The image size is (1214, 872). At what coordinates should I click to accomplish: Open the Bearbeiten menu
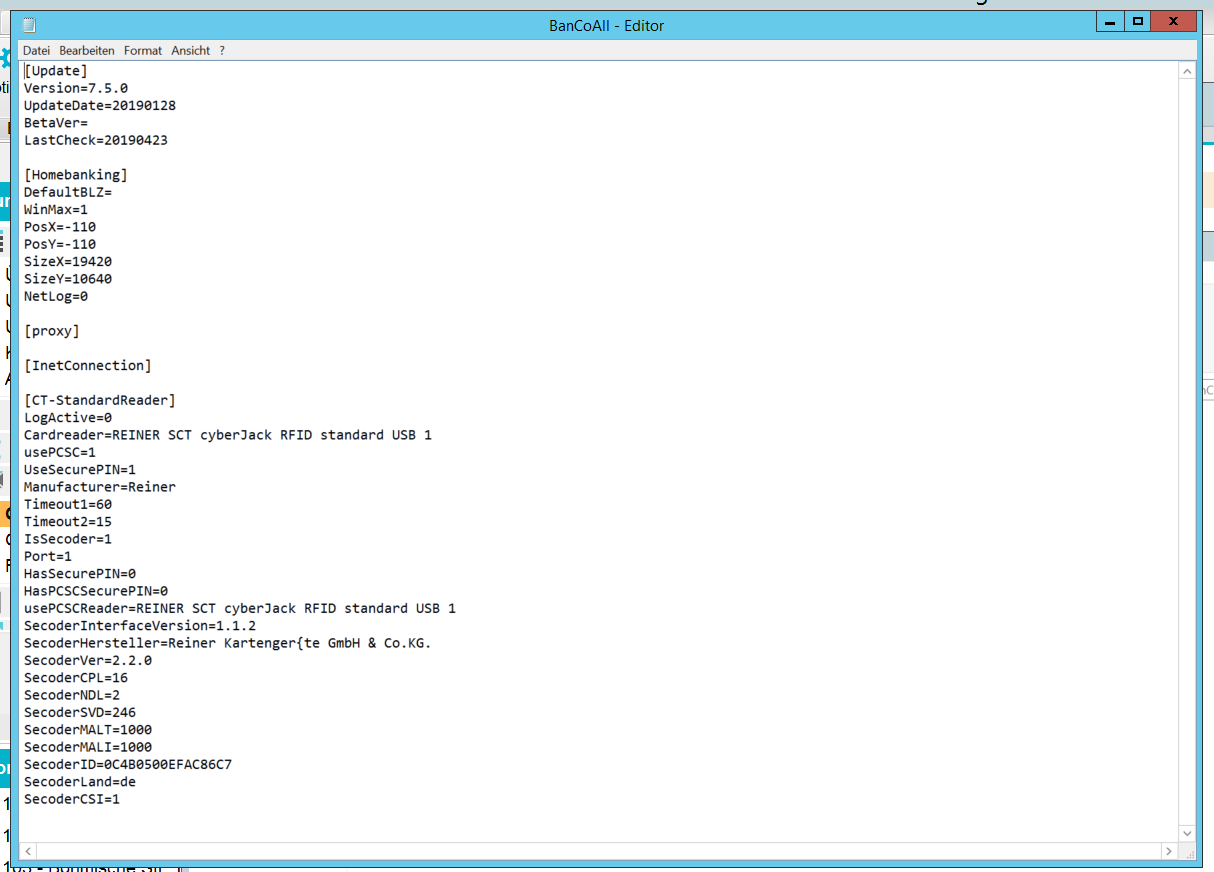87,50
